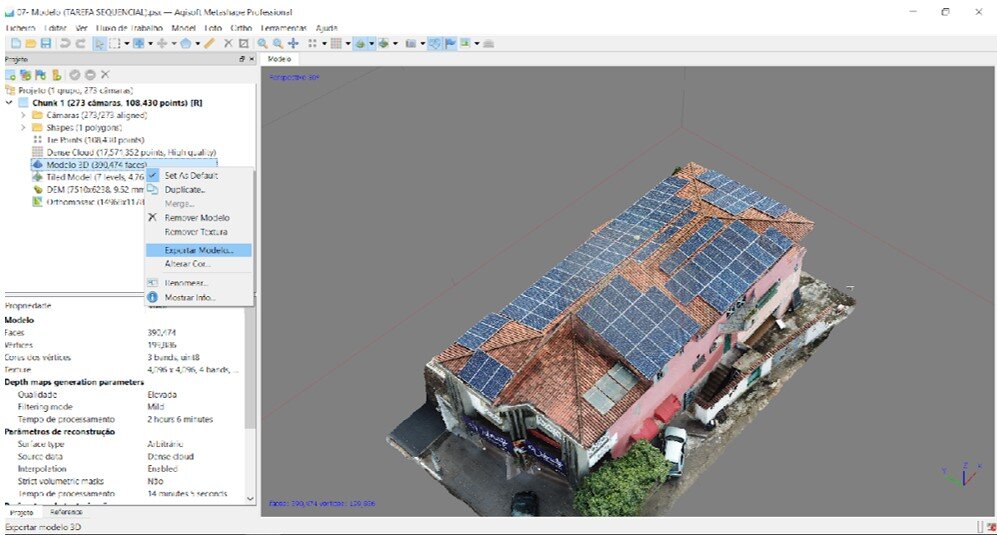Click the Zoom In magnifier icon
This screenshot has width=997, height=535.
(x=262, y=44)
